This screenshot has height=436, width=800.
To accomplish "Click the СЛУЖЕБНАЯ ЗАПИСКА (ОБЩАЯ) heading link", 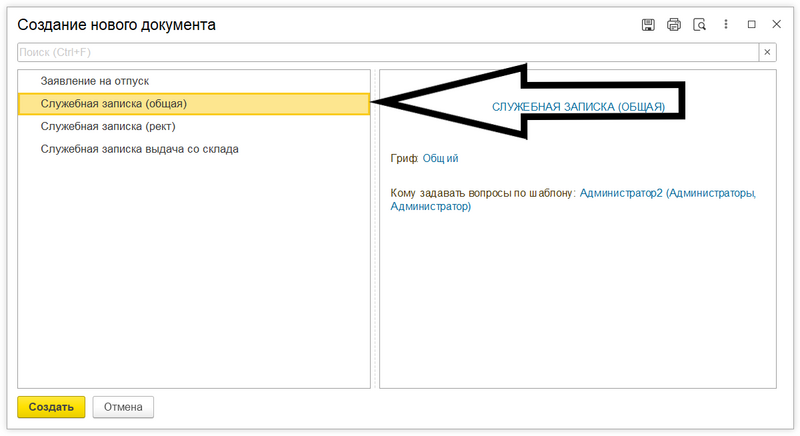I will tap(578, 105).
